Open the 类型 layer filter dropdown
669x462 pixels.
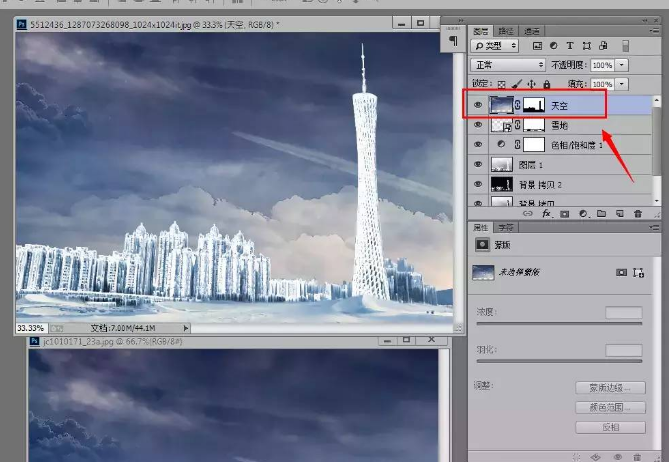point(495,46)
